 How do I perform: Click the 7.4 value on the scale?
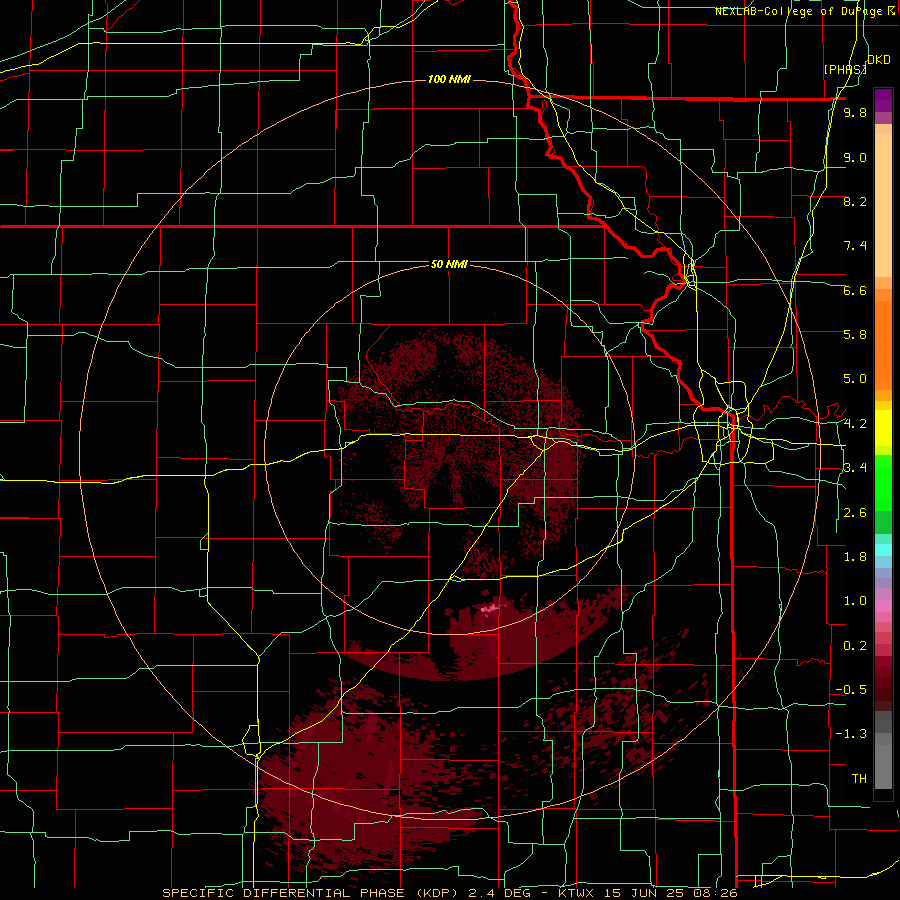coord(855,246)
